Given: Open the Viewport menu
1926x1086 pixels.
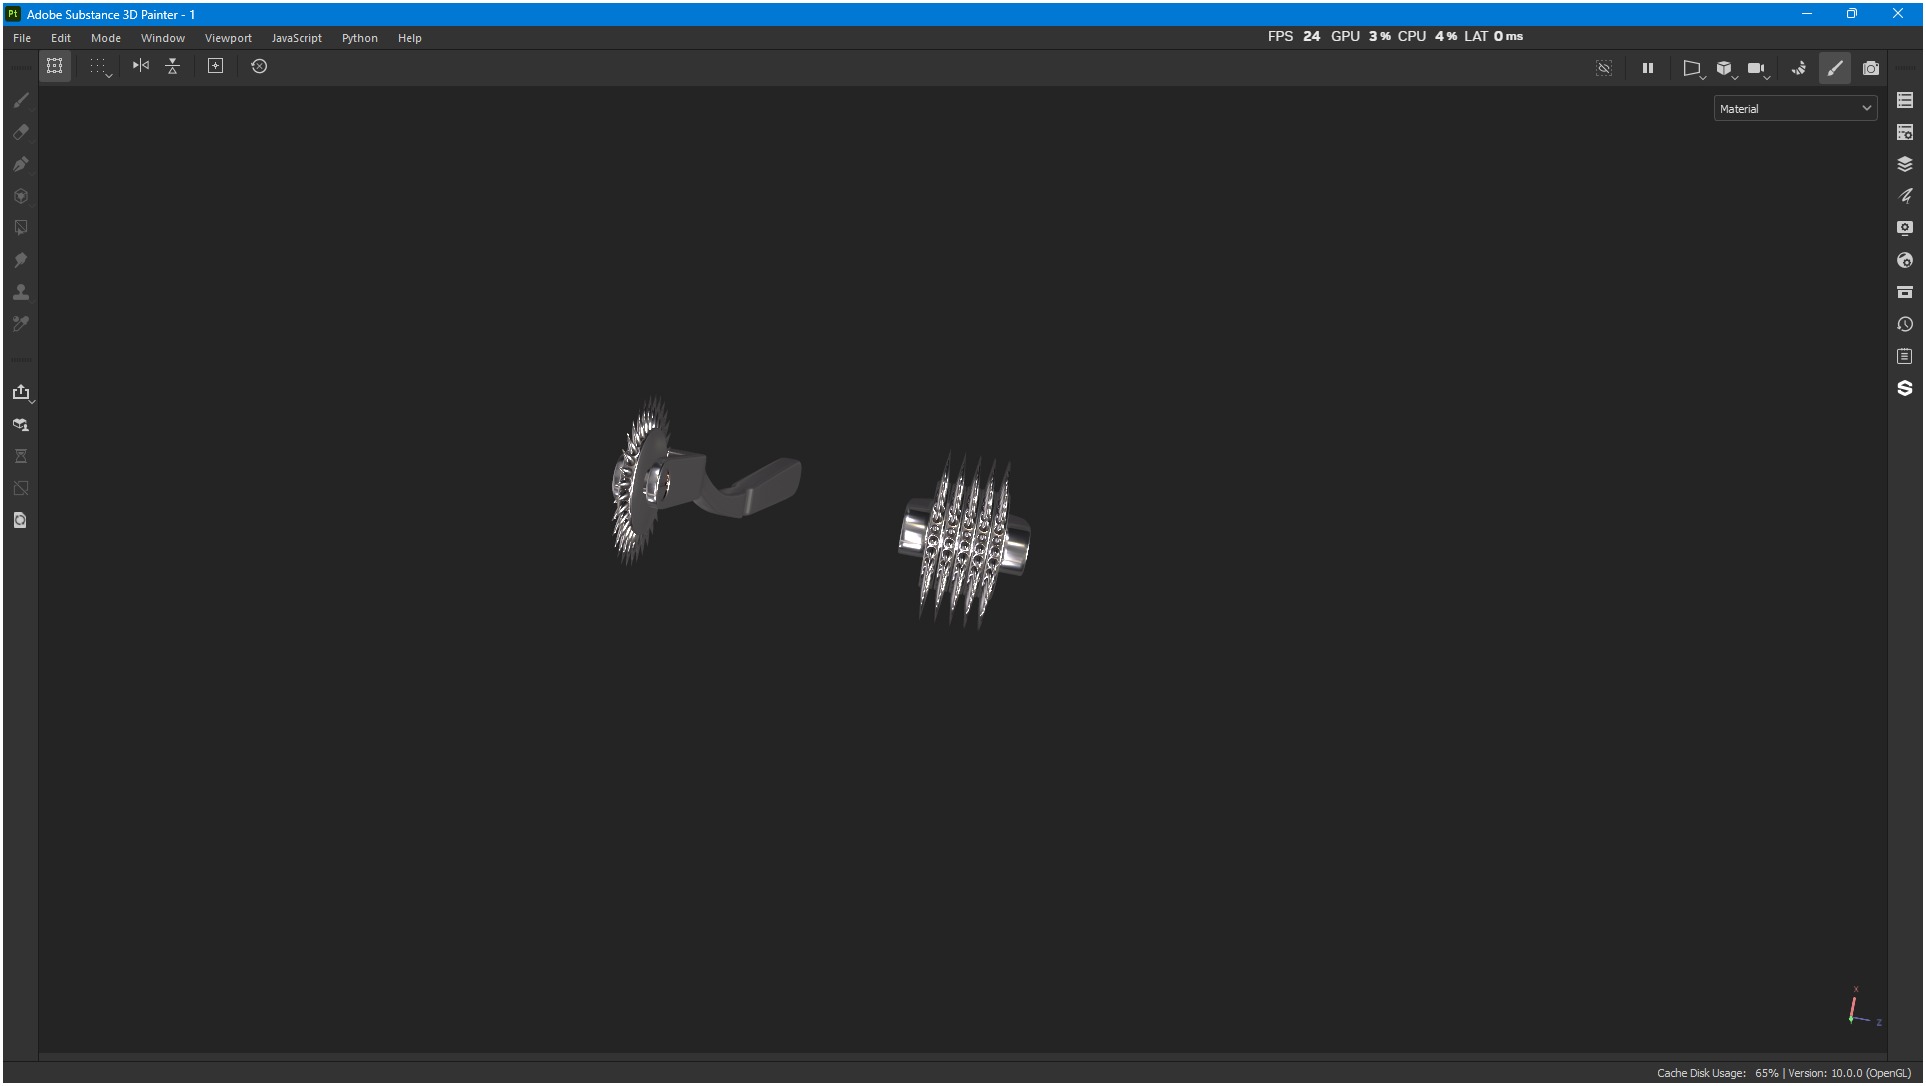Looking at the screenshot, I should coord(228,38).
